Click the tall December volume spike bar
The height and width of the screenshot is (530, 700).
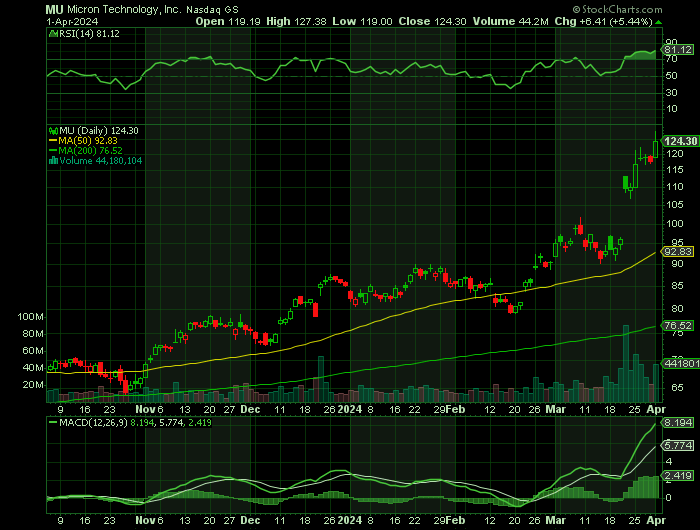coord(321,379)
